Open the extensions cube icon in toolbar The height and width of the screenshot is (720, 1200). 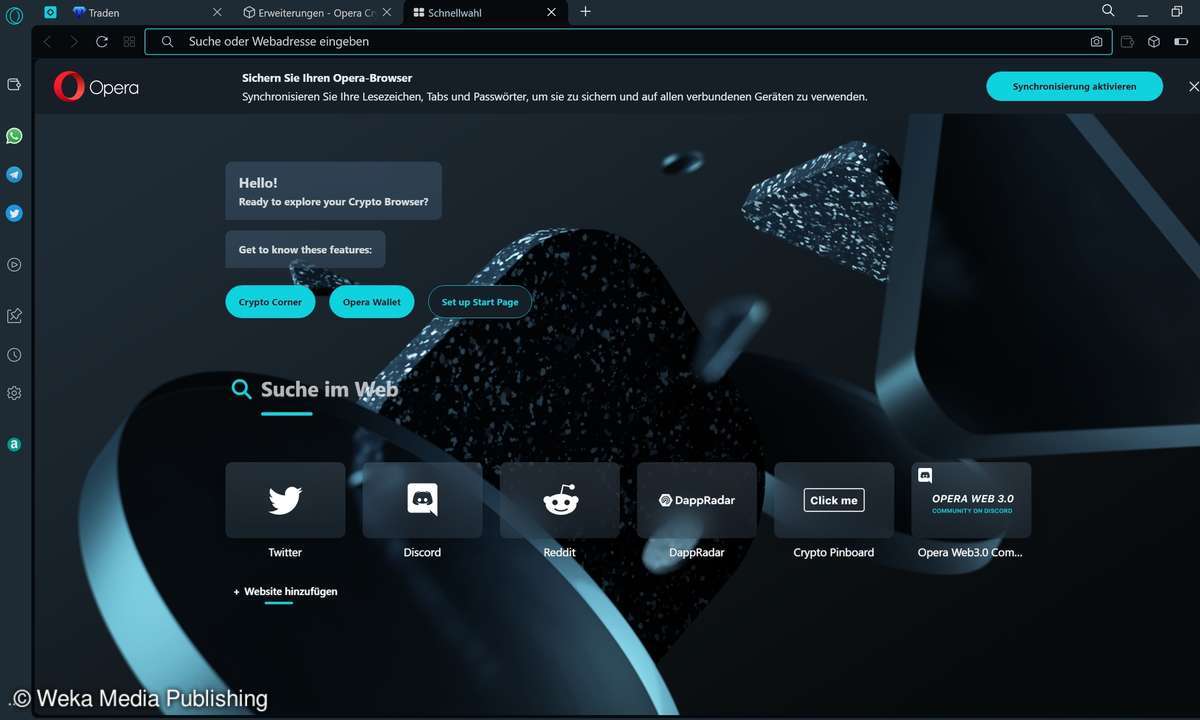pyautogui.click(x=1154, y=42)
